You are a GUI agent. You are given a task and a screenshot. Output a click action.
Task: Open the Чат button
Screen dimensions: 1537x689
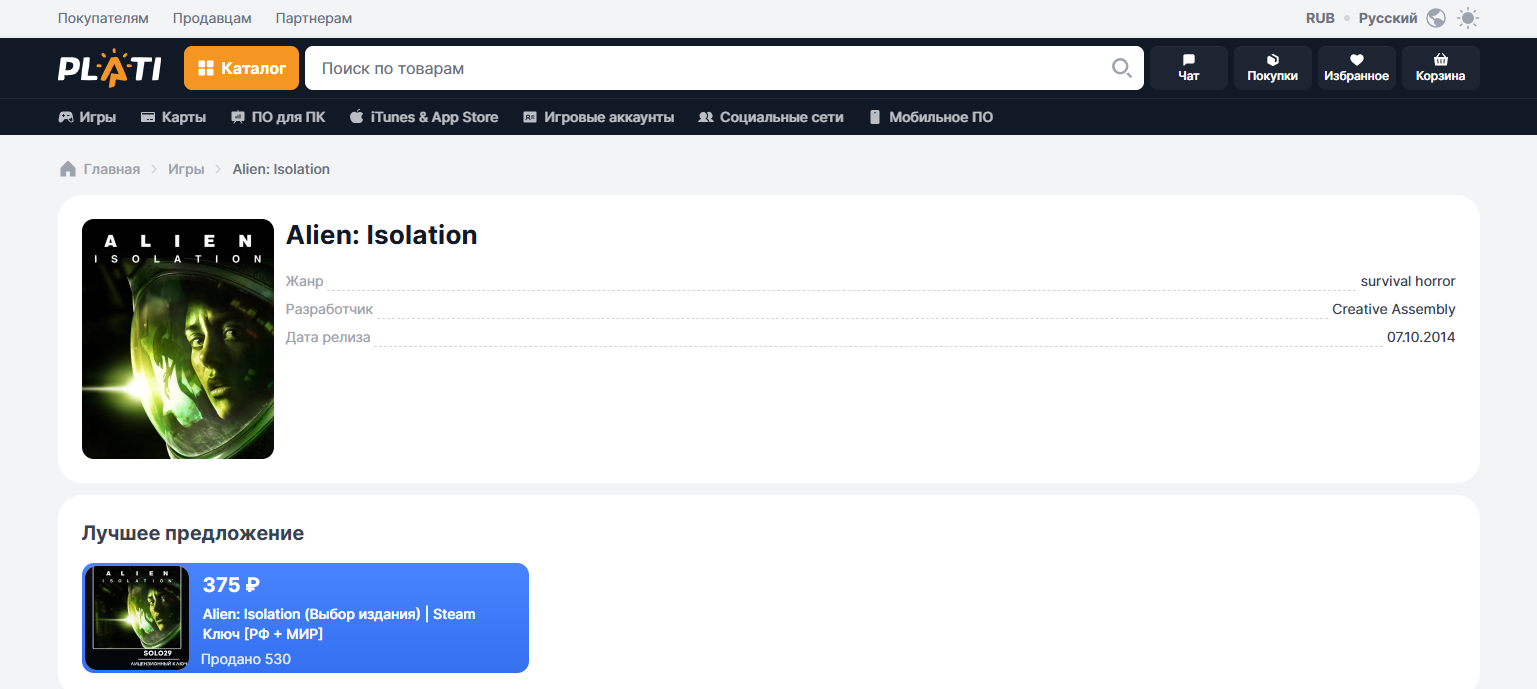click(x=1189, y=68)
